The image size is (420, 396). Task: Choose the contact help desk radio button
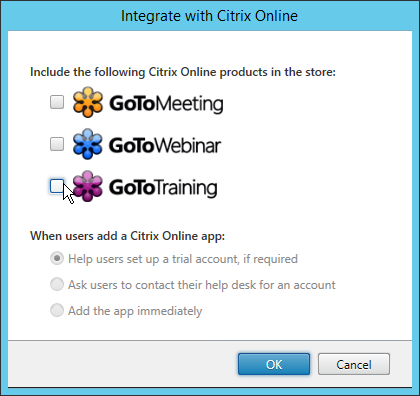57,285
